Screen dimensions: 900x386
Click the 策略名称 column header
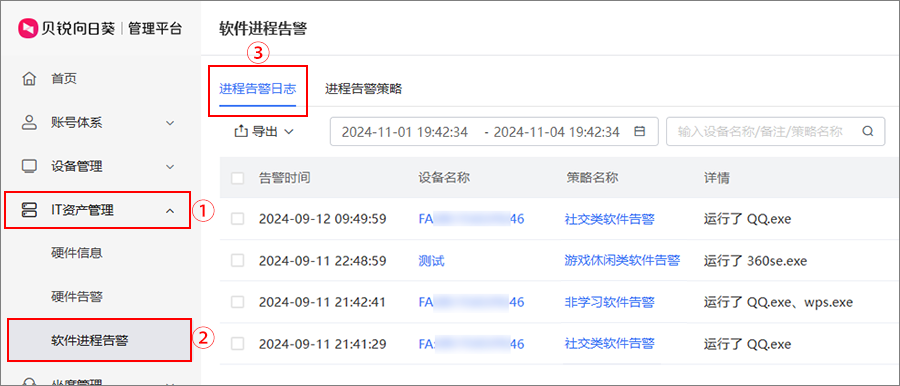point(591,178)
